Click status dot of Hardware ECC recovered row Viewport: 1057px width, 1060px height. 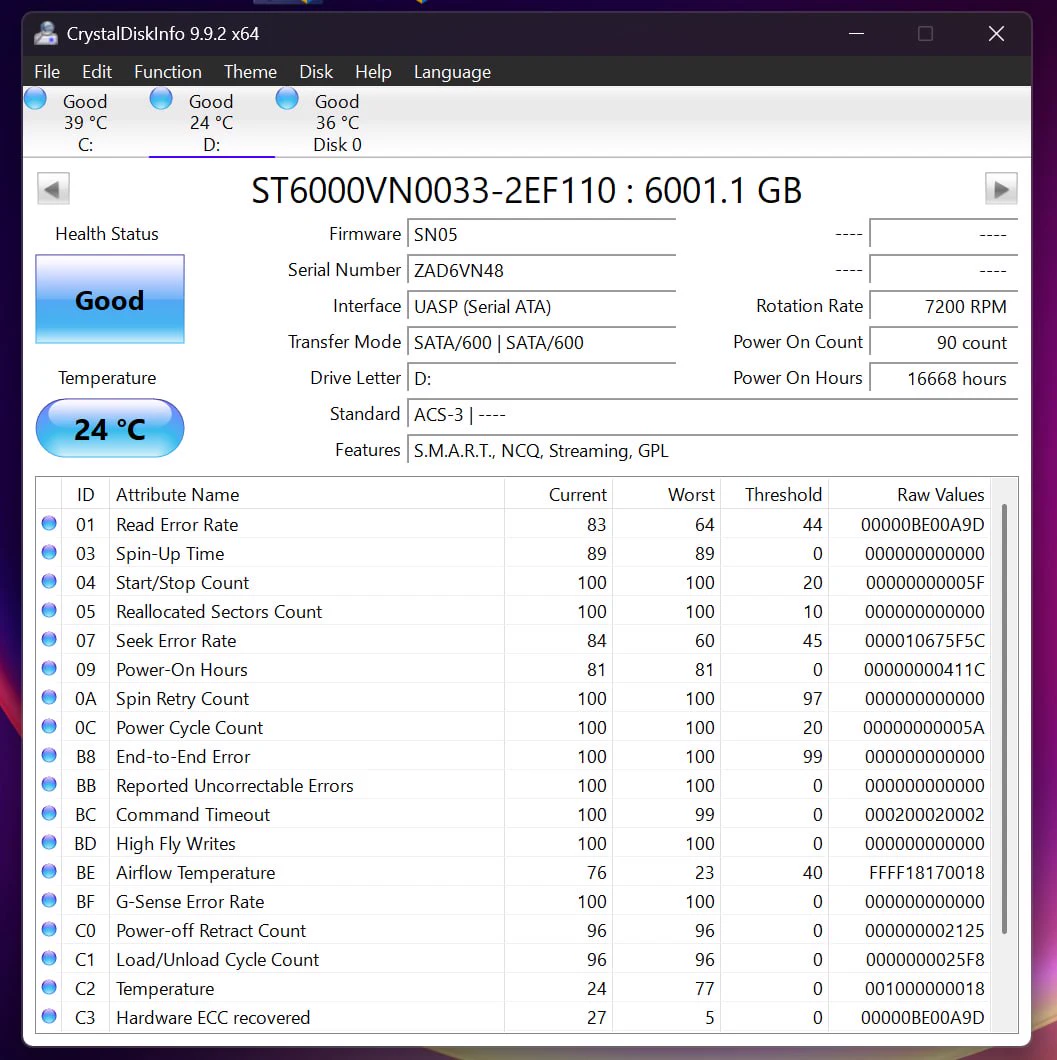[x=49, y=1016]
